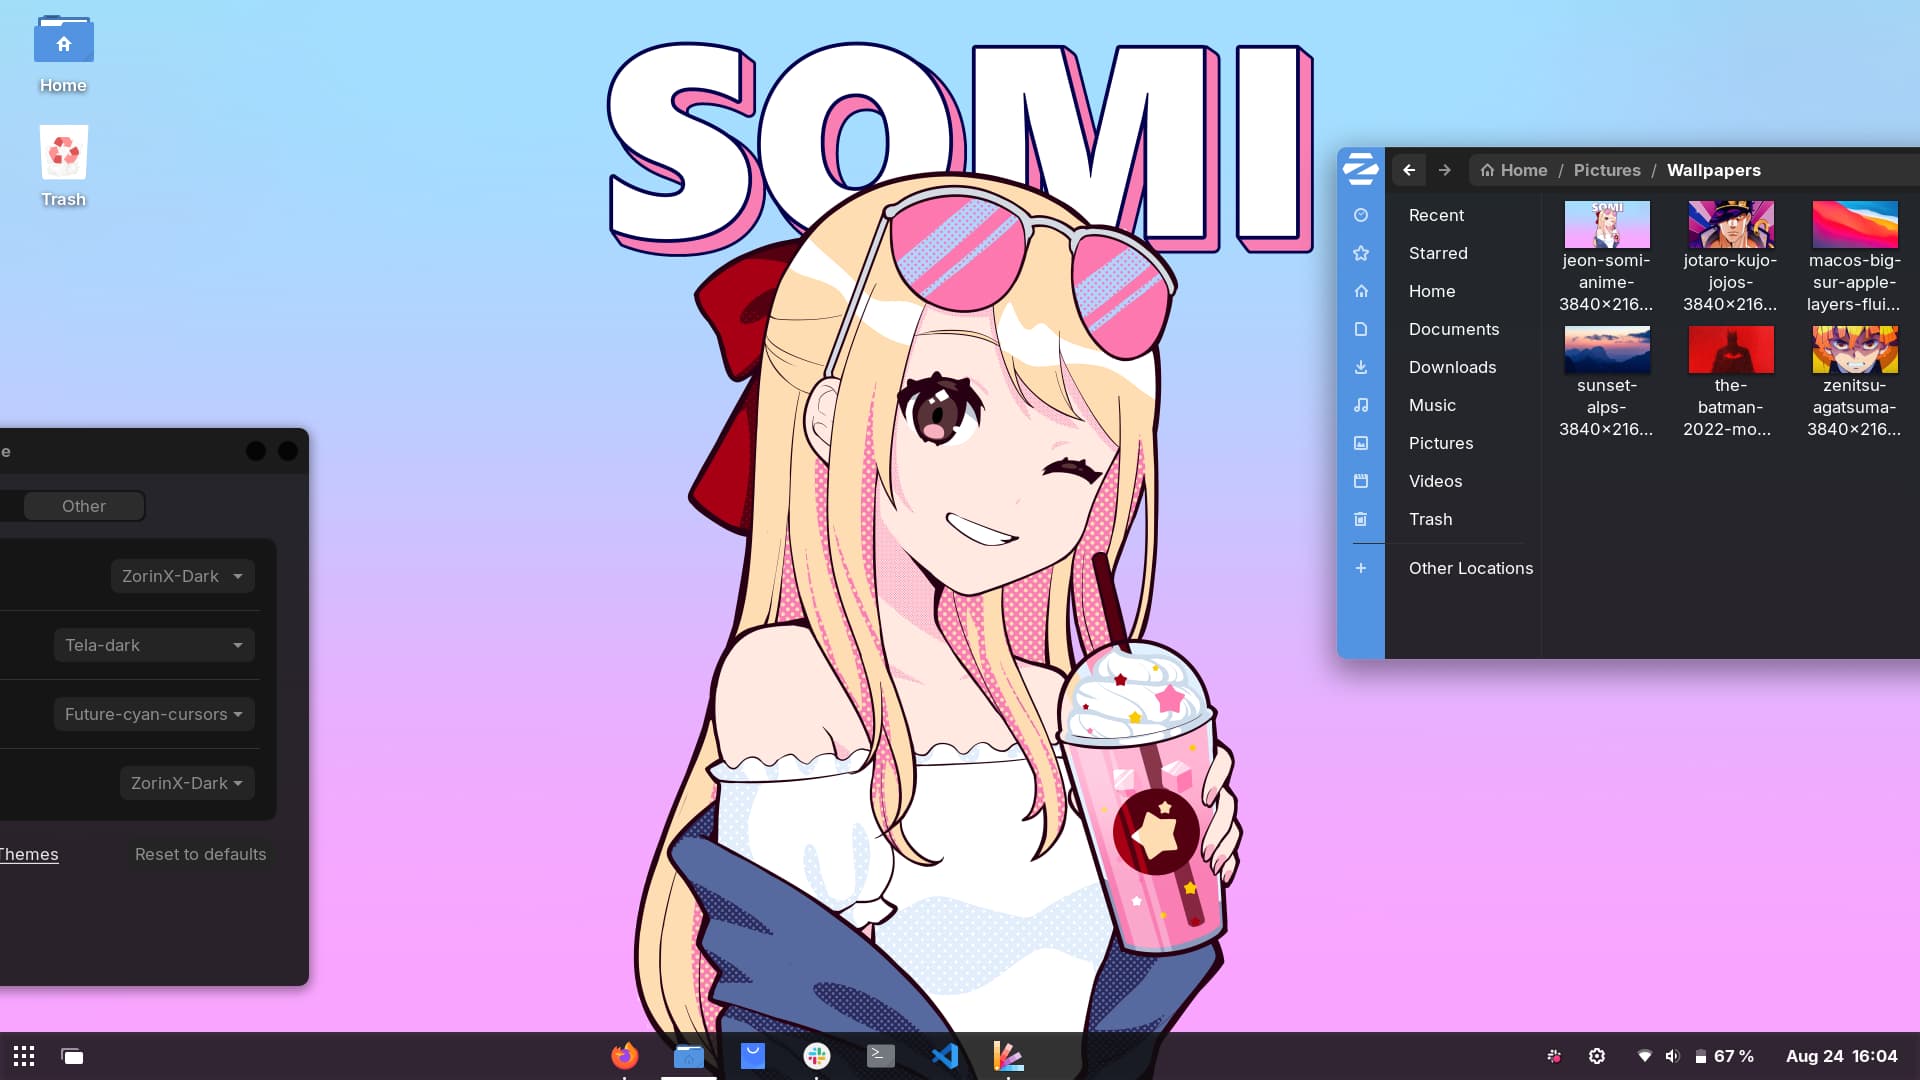This screenshot has width=1920, height=1080.
Task: Click the volume speaker tray icon
Action: (1672, 1056)
